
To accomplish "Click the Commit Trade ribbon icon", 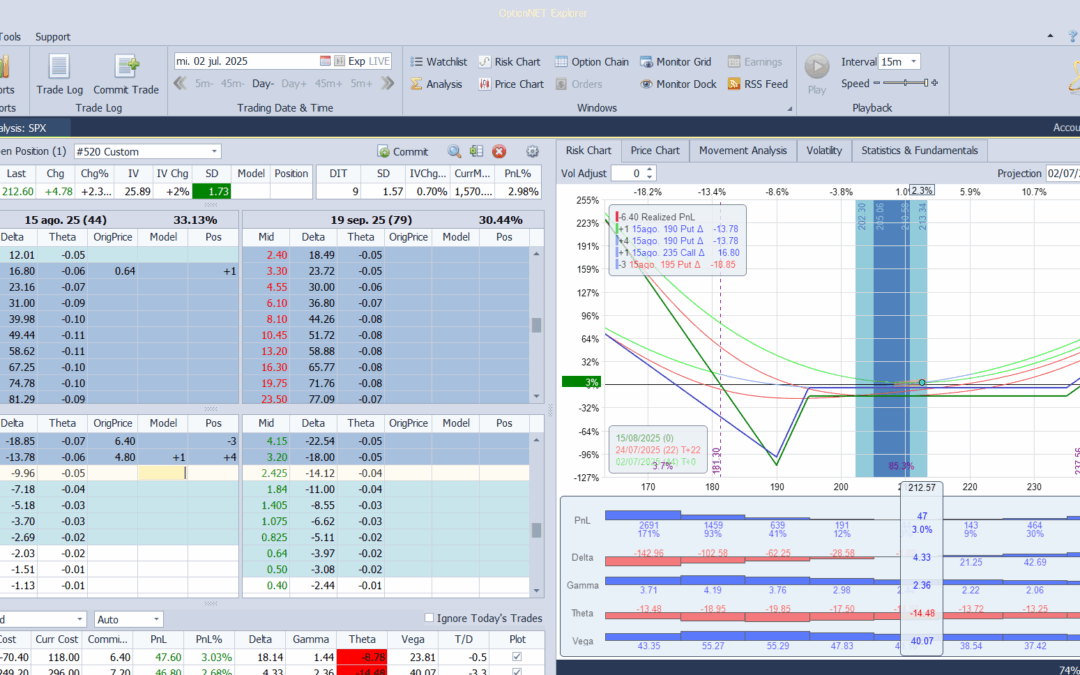I will pos(126,74).
